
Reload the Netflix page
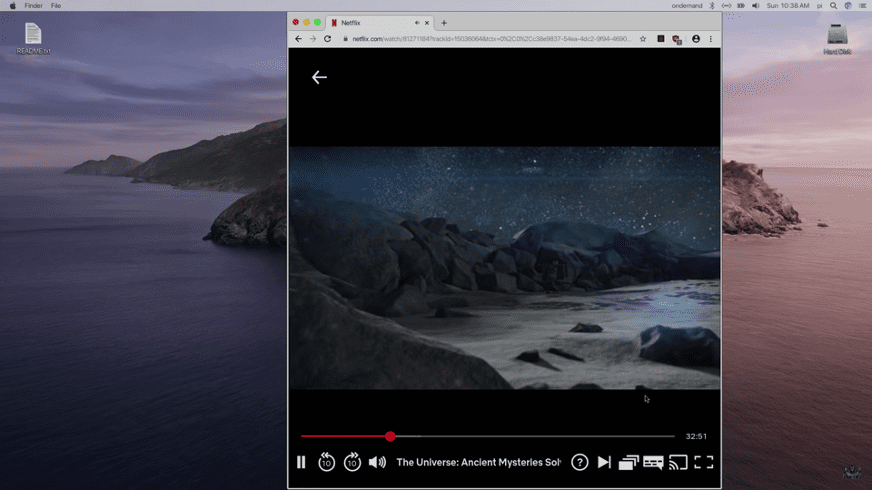coord(327,39)
